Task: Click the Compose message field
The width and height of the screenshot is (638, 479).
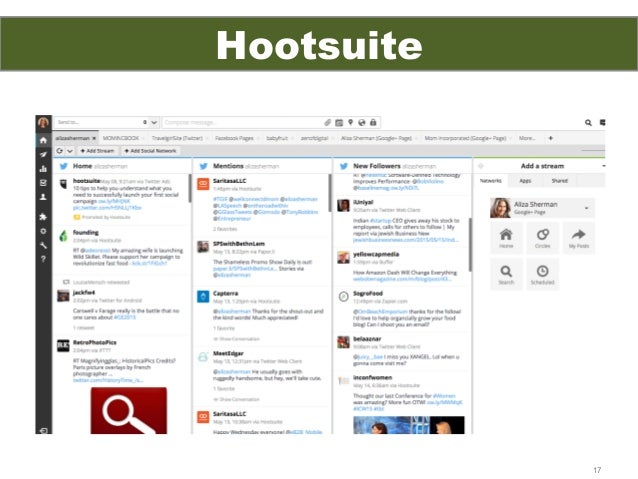Action: 243,122
